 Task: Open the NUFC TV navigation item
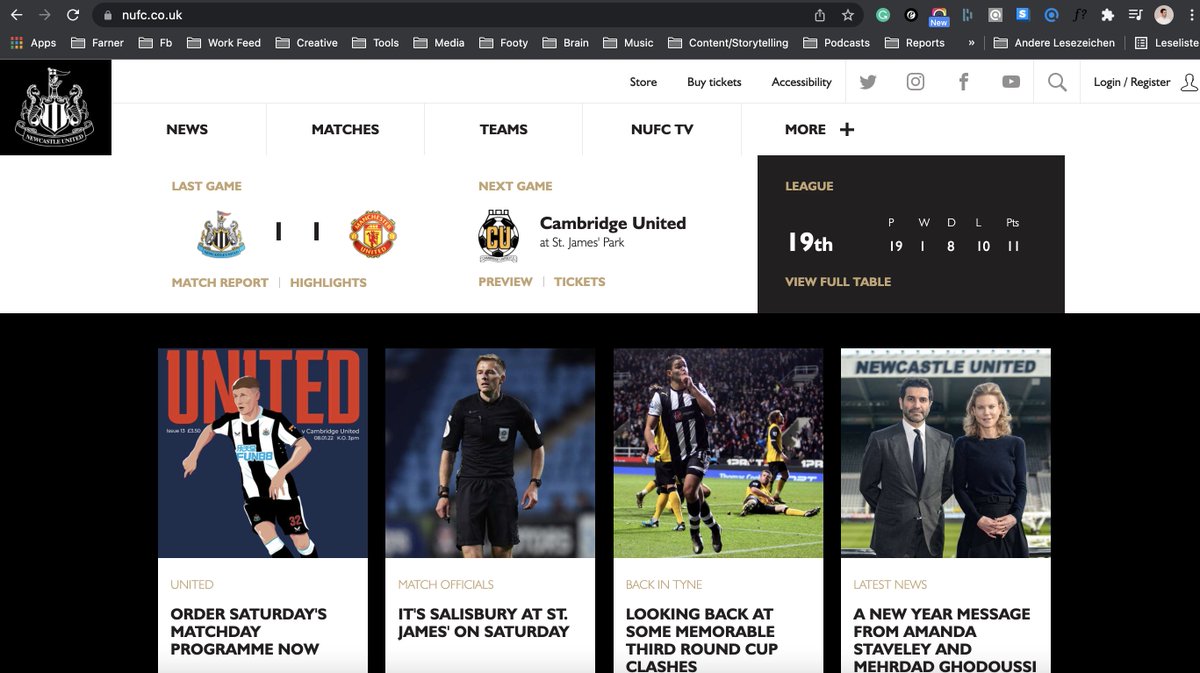tap(662, 129)
